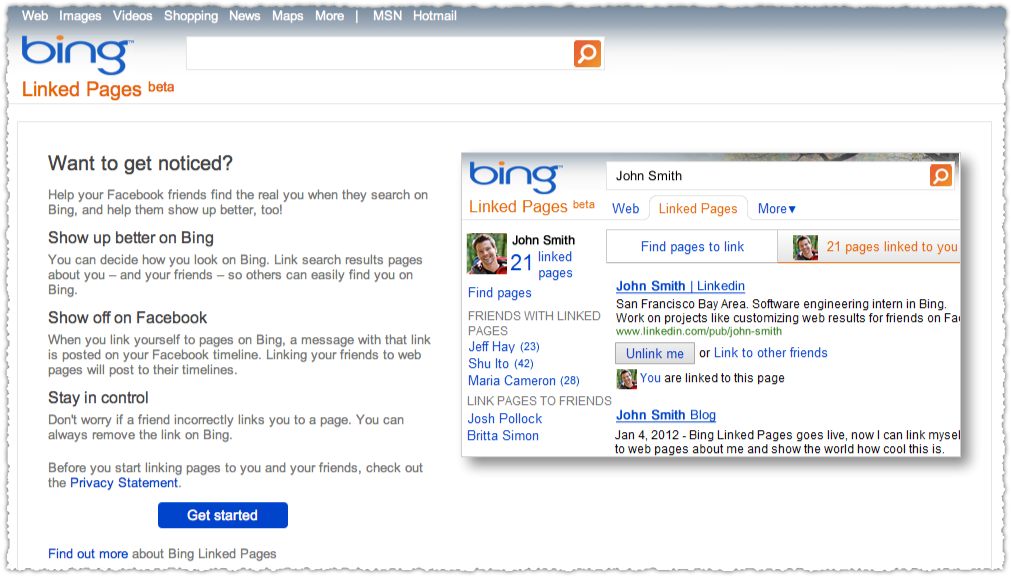Open John Smith's large profile photo

[486, 254]
